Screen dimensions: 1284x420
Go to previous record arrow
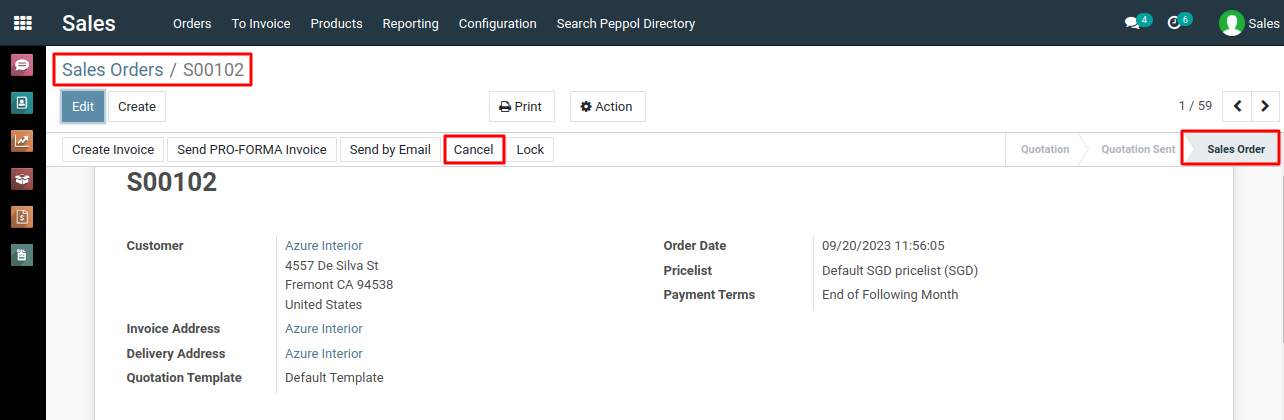coord(1238,106)
